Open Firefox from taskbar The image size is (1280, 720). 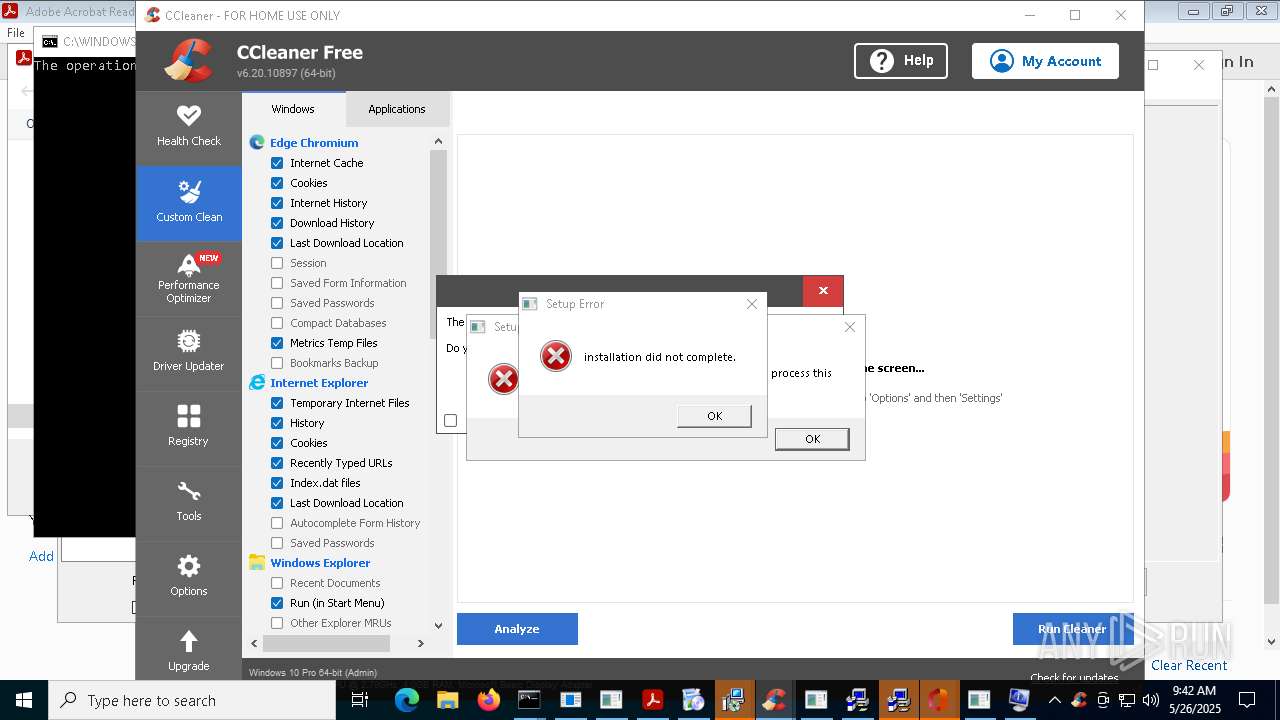(488, 700)
